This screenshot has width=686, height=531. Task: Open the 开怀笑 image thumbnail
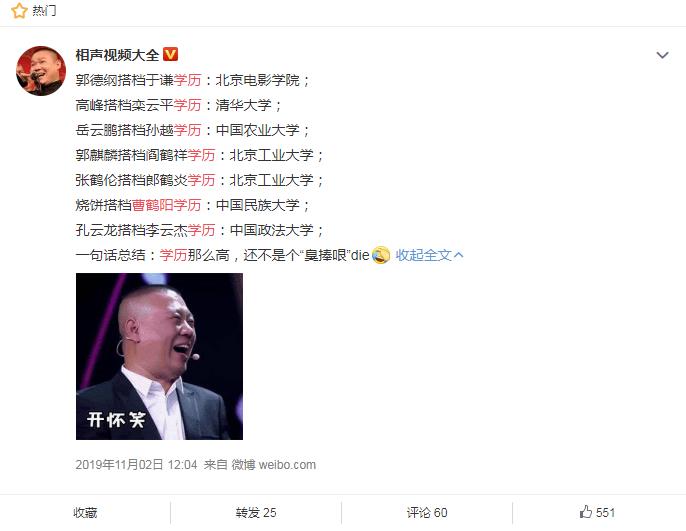(159, 356)
